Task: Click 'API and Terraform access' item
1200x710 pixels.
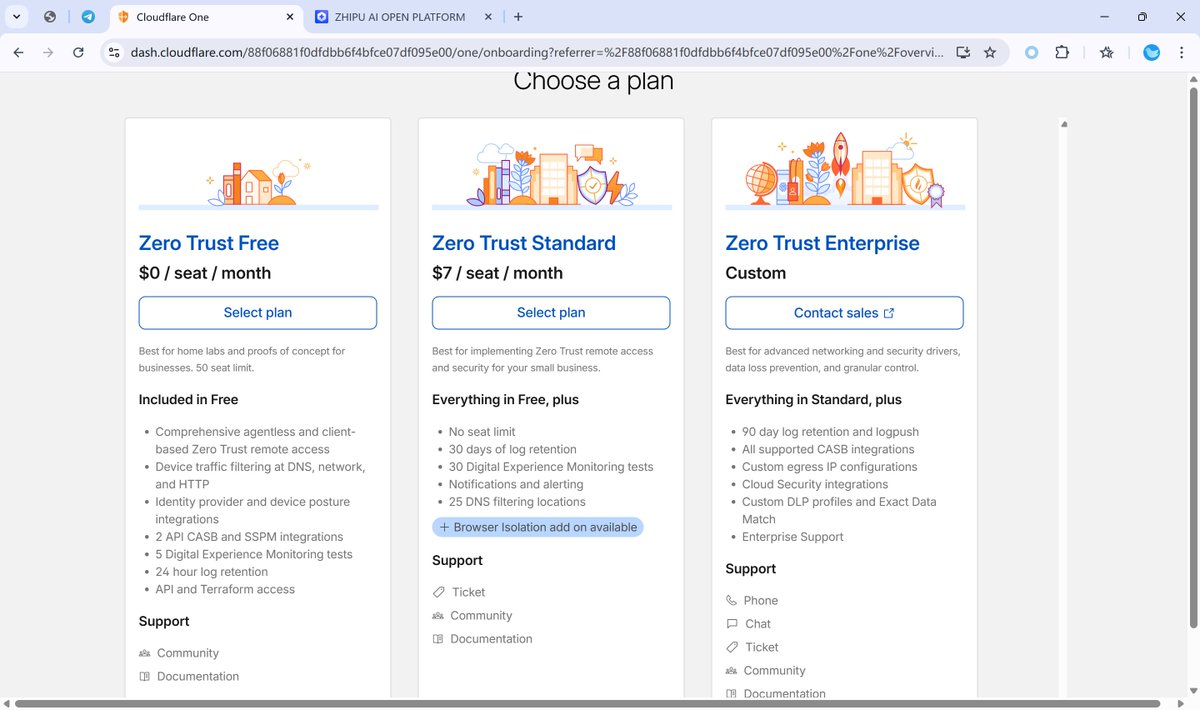Action: (225, 590)
